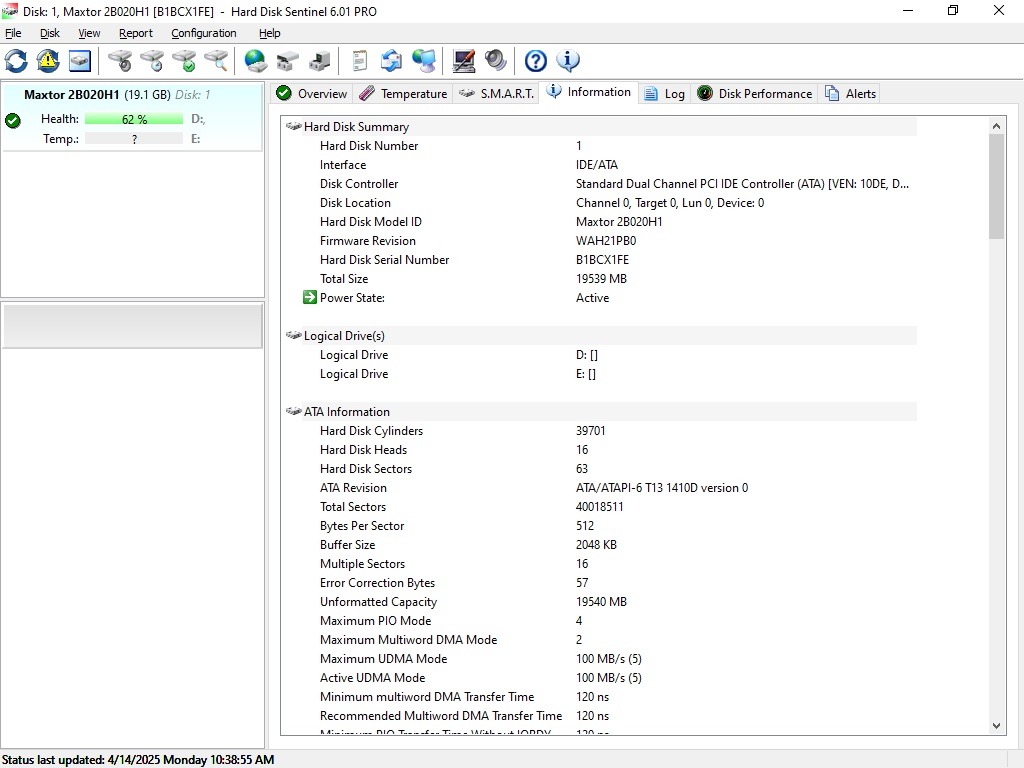
Task: Switch to the Log tab
Action: [665, 93]
